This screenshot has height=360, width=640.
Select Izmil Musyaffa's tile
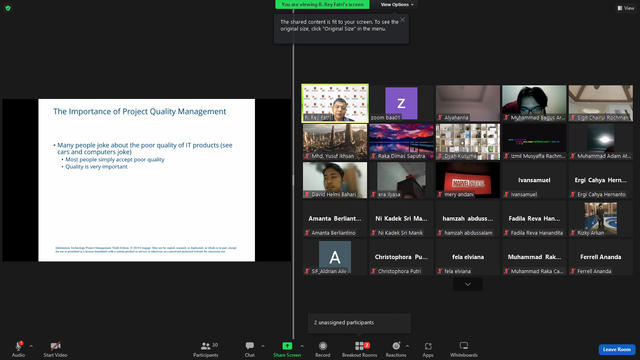(534, 142)
